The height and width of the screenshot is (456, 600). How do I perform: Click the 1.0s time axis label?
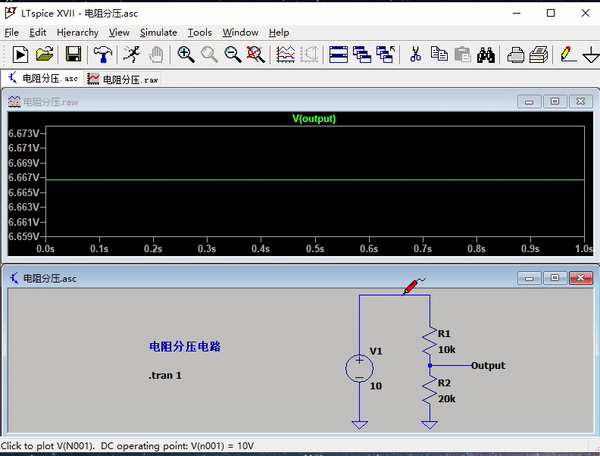(584, 249)
